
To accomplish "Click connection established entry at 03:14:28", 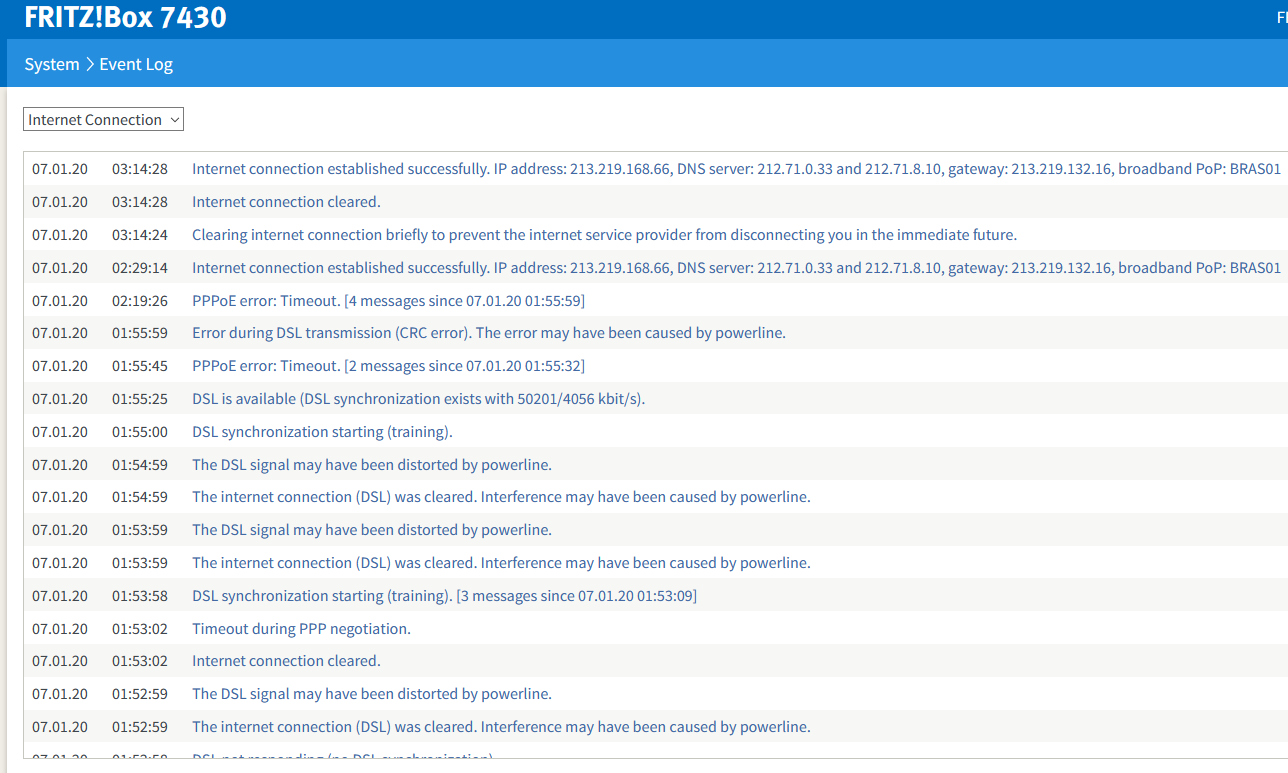I will pos(735,169).
